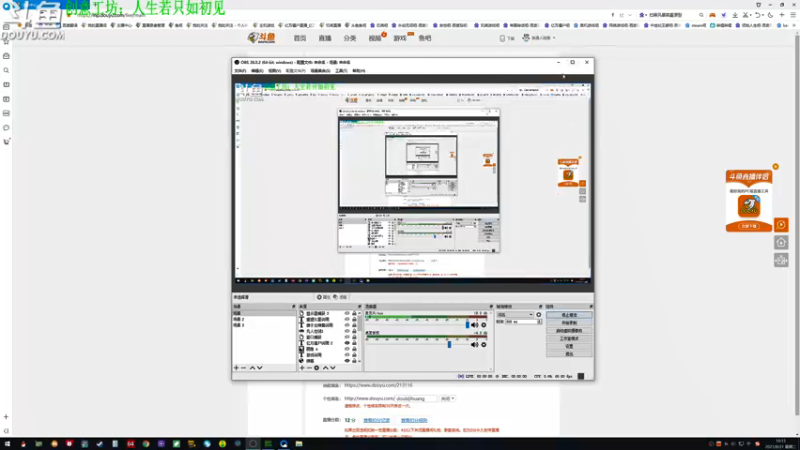Click the OBS icon on taskbar

(253, 444)
